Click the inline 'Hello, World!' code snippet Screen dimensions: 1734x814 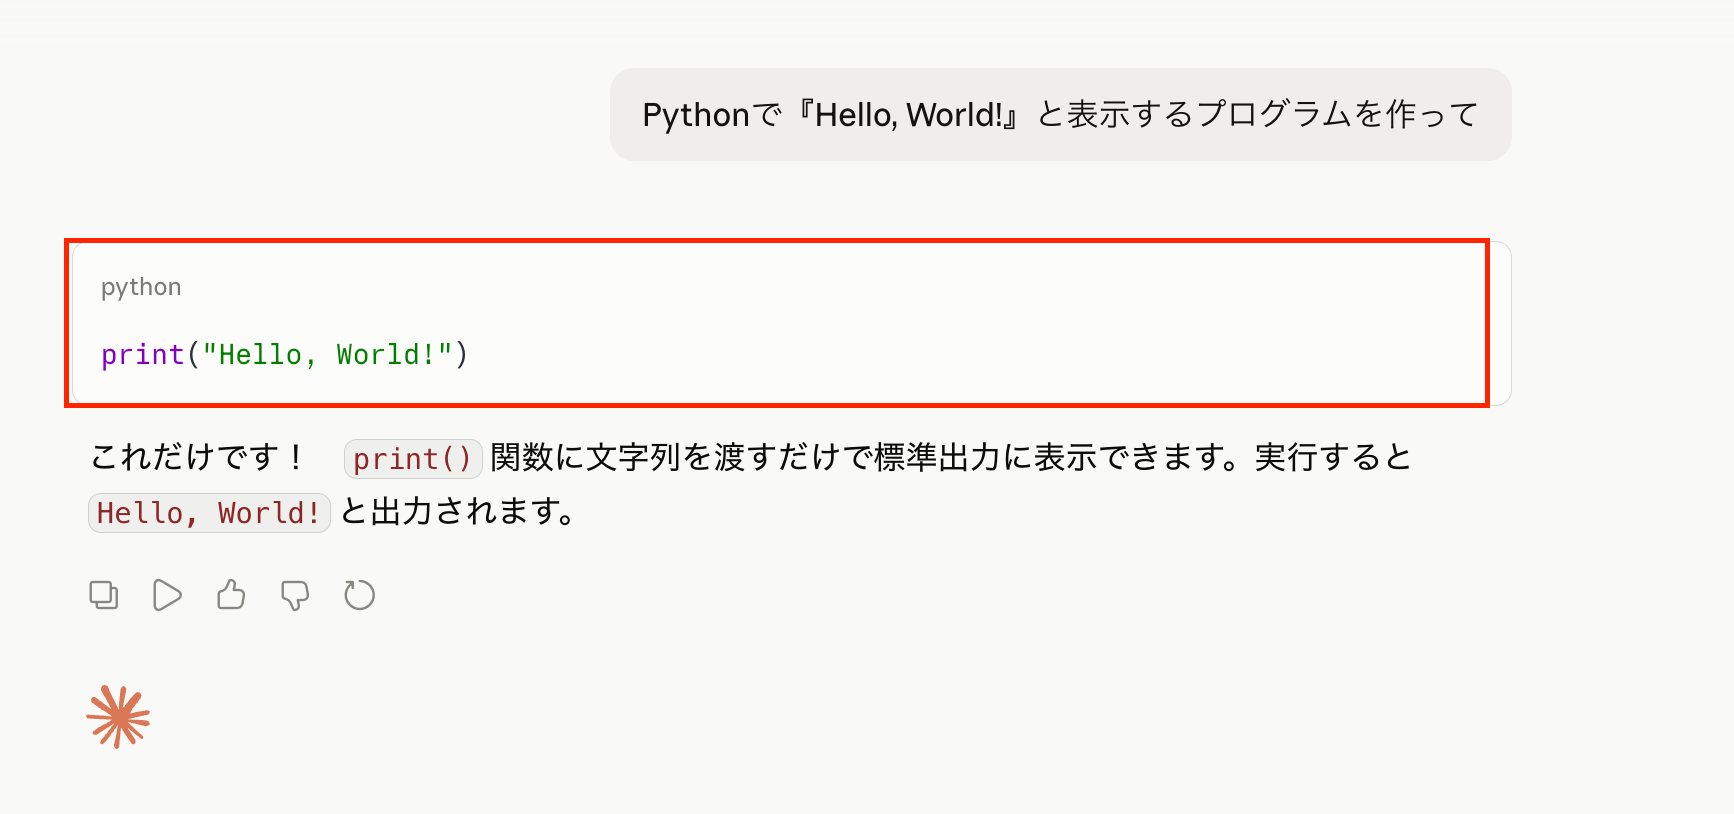pos(209,513)
